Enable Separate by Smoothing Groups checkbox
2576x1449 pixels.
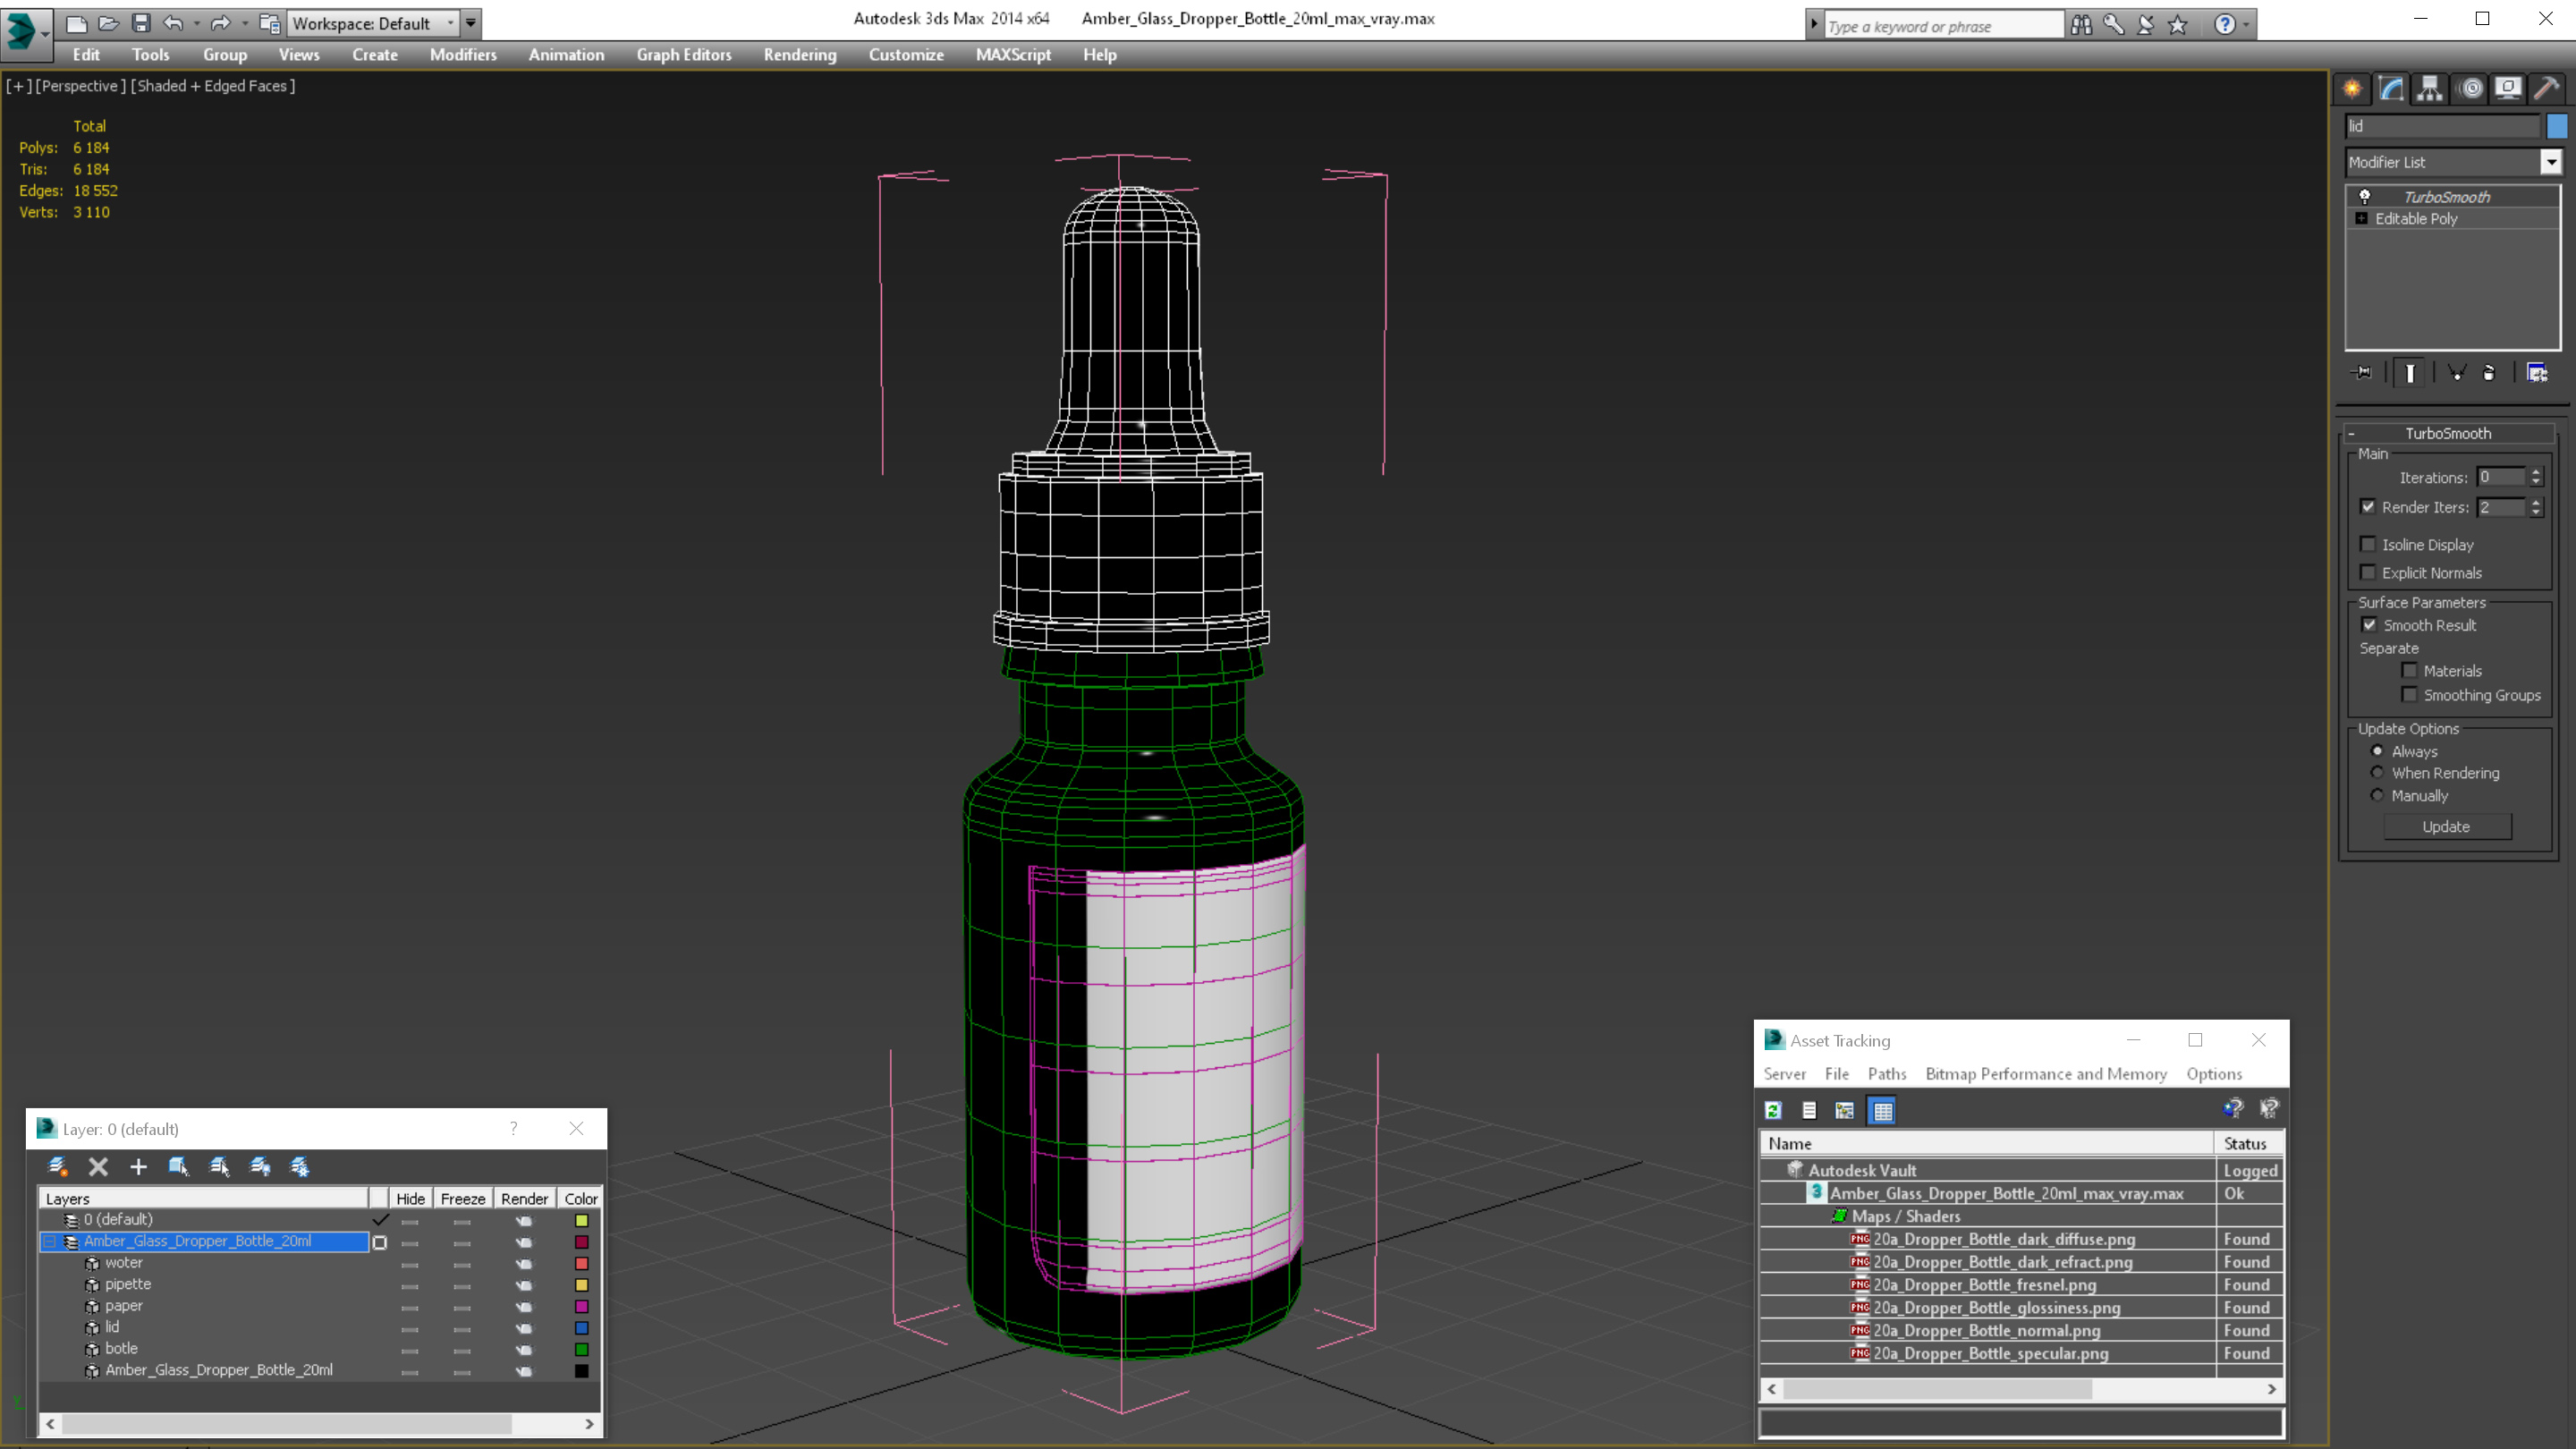[x=2410, y=695]
